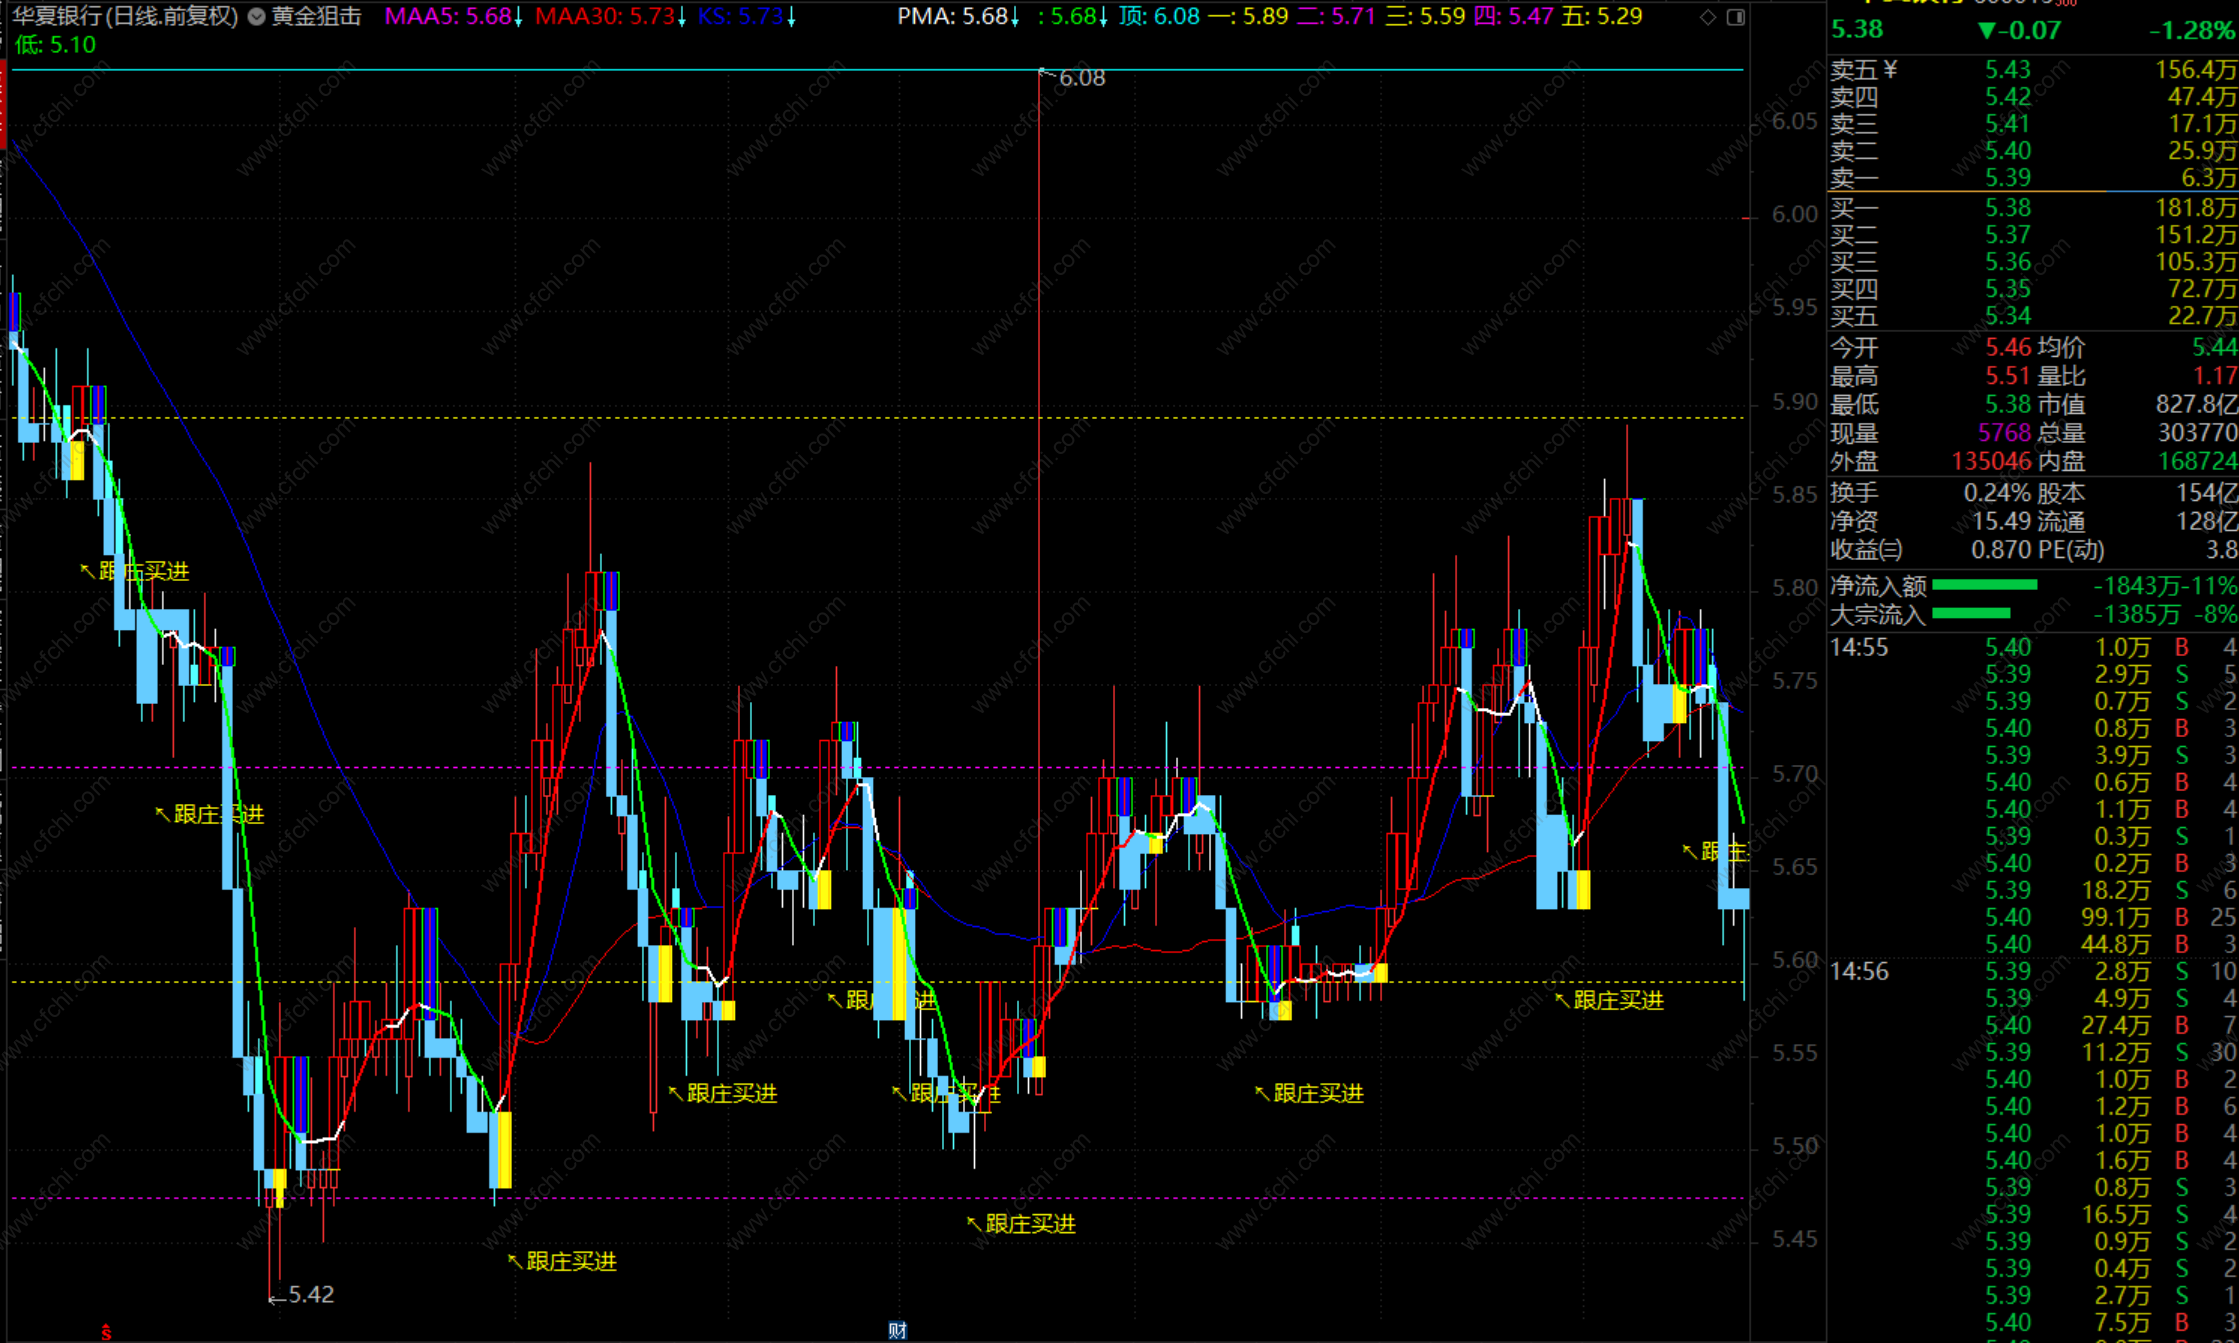Click the ¥ icon next to 卖五
The height and width of the screenshot is (1343, 2239).
point(1890,69)
